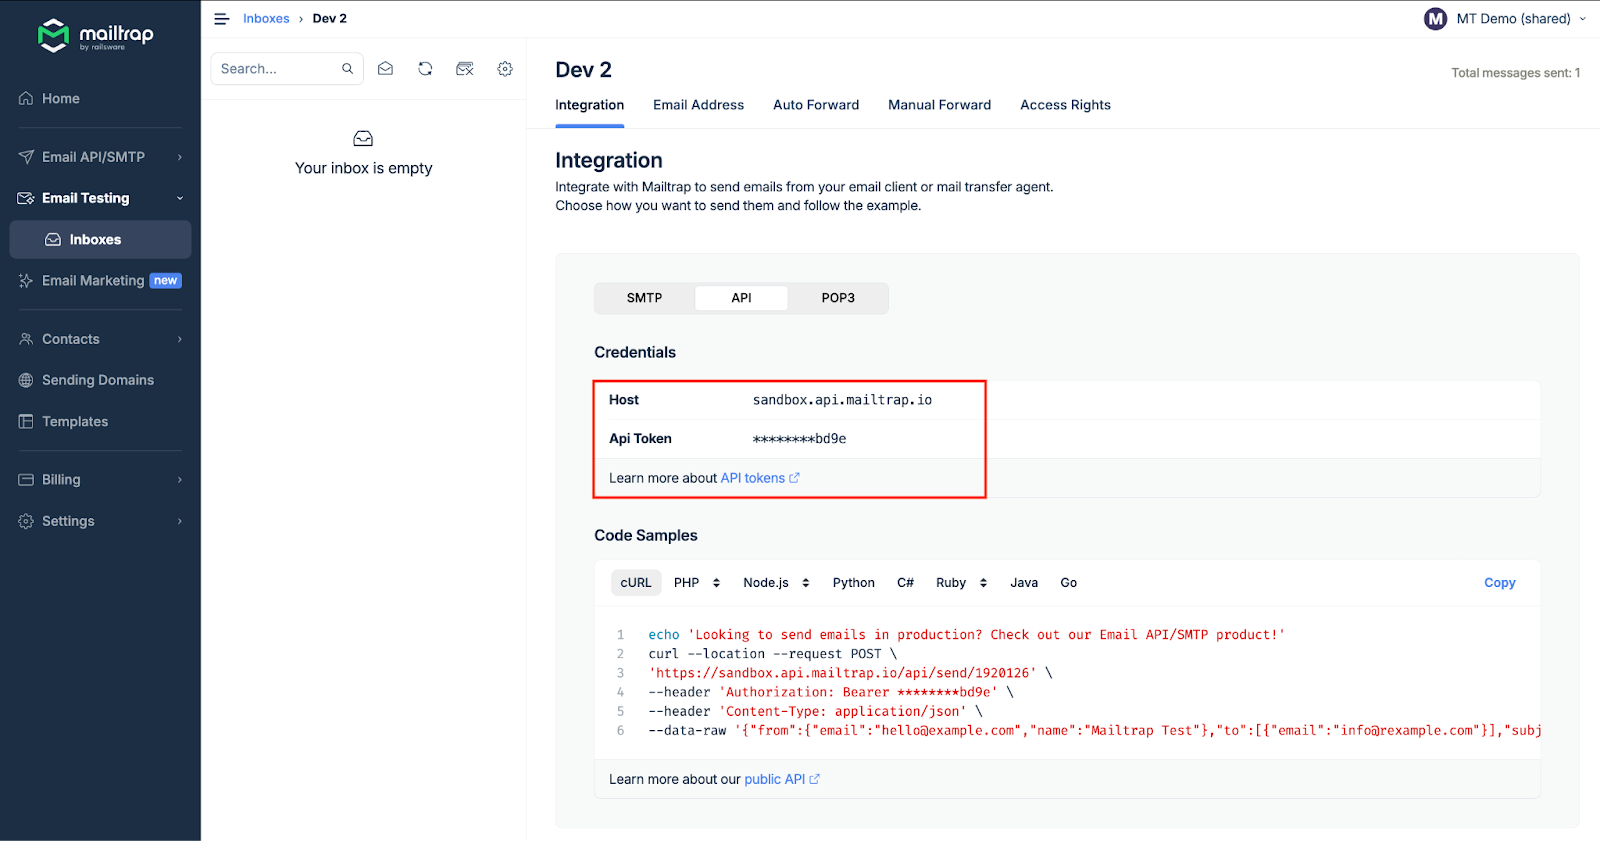Image resolution: width=1600 pixels, height=841 pixels.
Task: Click the search magnifier icon
Action: tap(348, 69)
